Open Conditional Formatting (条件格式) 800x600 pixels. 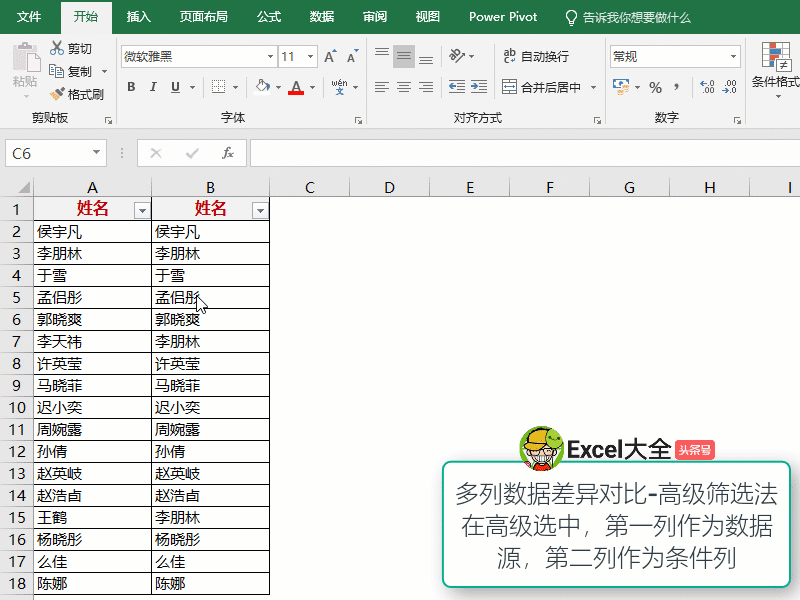point(776,69)
